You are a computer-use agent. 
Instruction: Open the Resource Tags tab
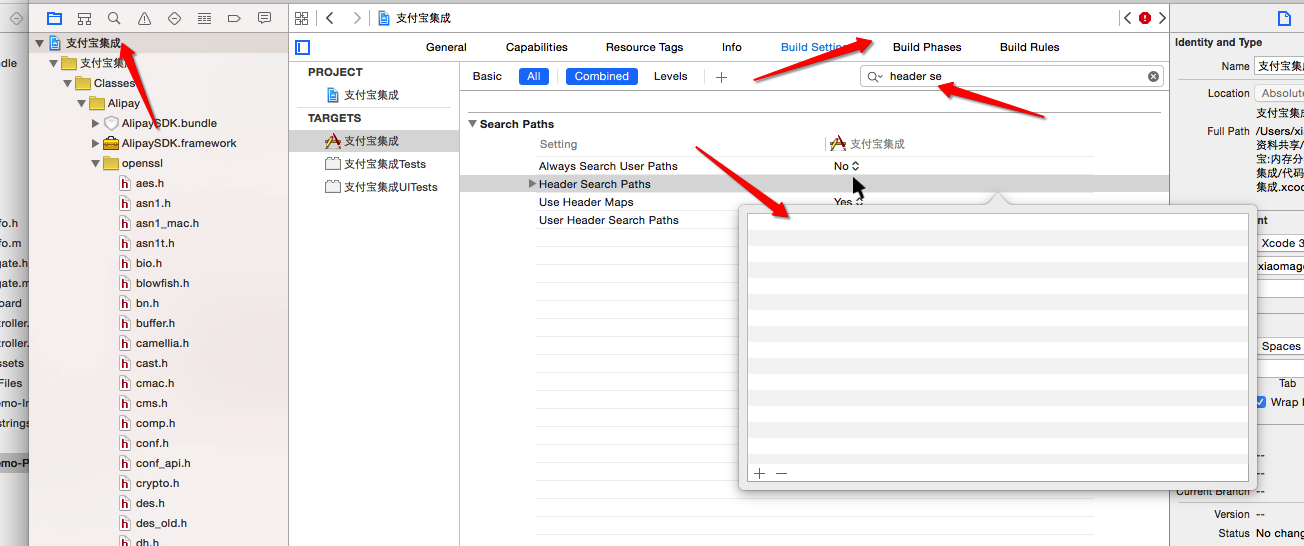[644, 47]
